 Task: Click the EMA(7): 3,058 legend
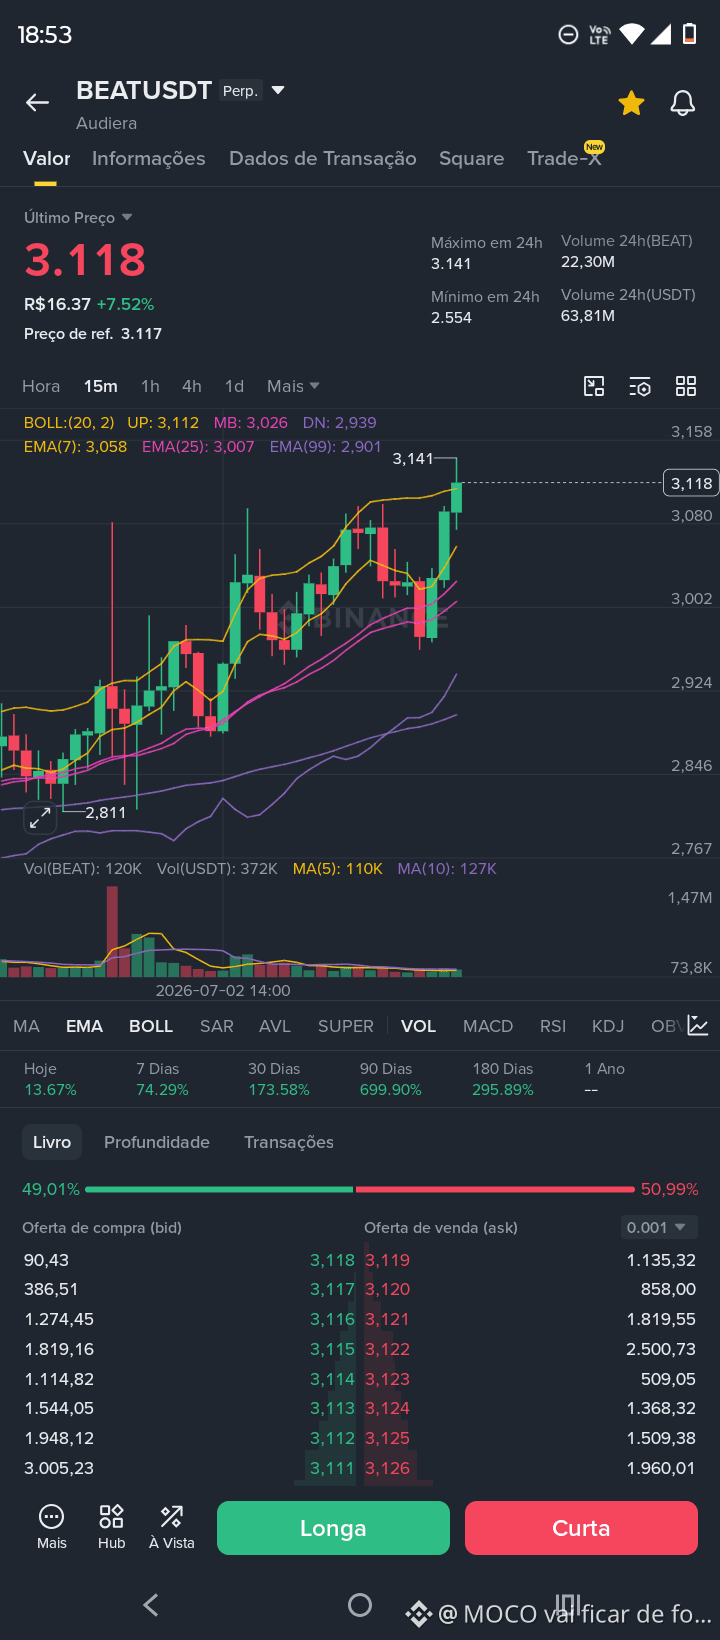75,446
